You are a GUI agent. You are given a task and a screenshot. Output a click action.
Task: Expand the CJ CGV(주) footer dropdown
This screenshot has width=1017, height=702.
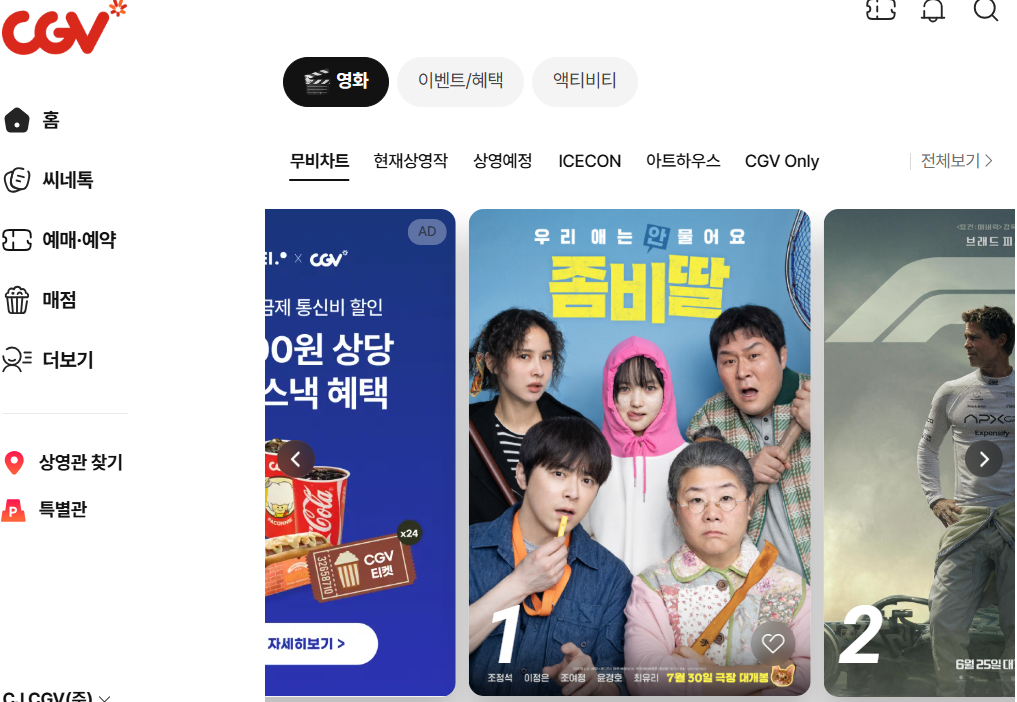click(57, 697)
